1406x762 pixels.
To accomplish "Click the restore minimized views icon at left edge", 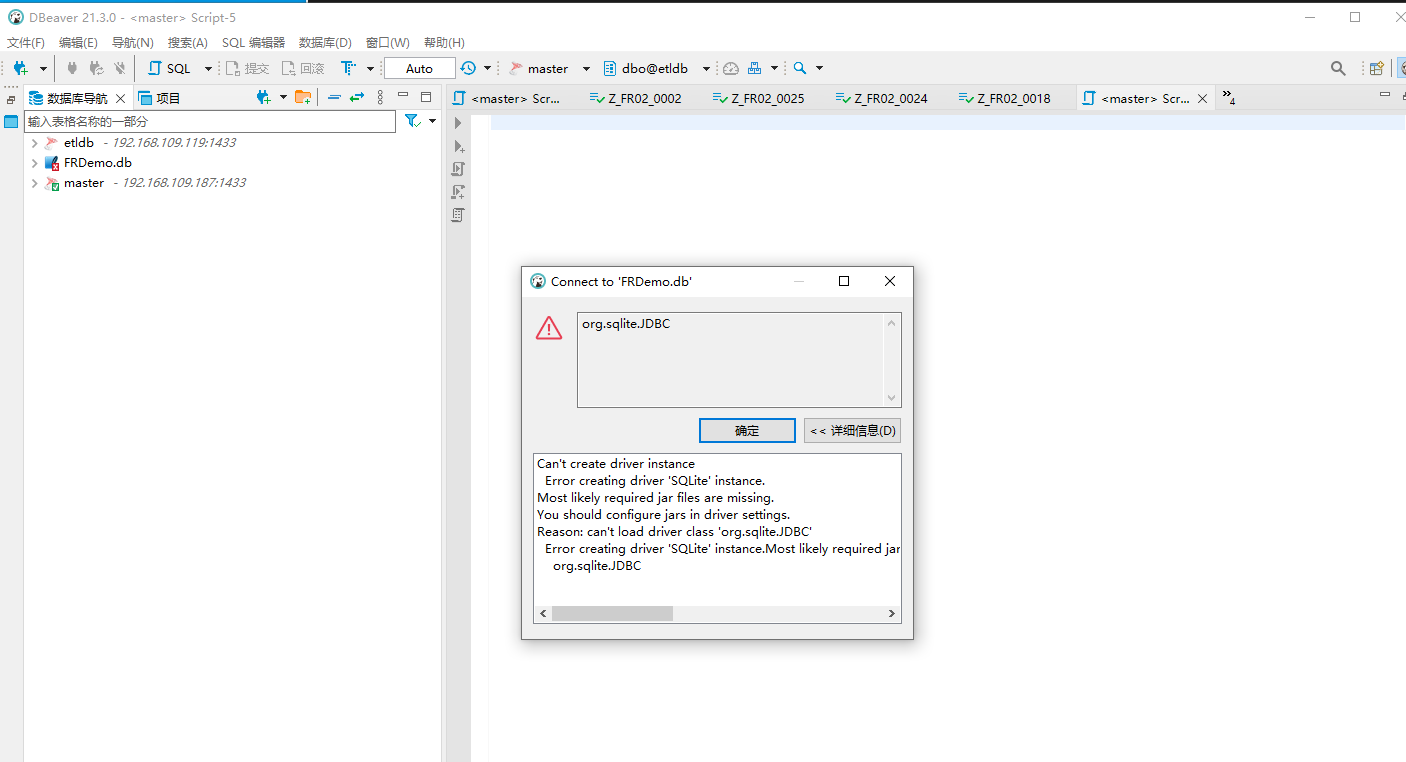I will click(x=11, y=101).
